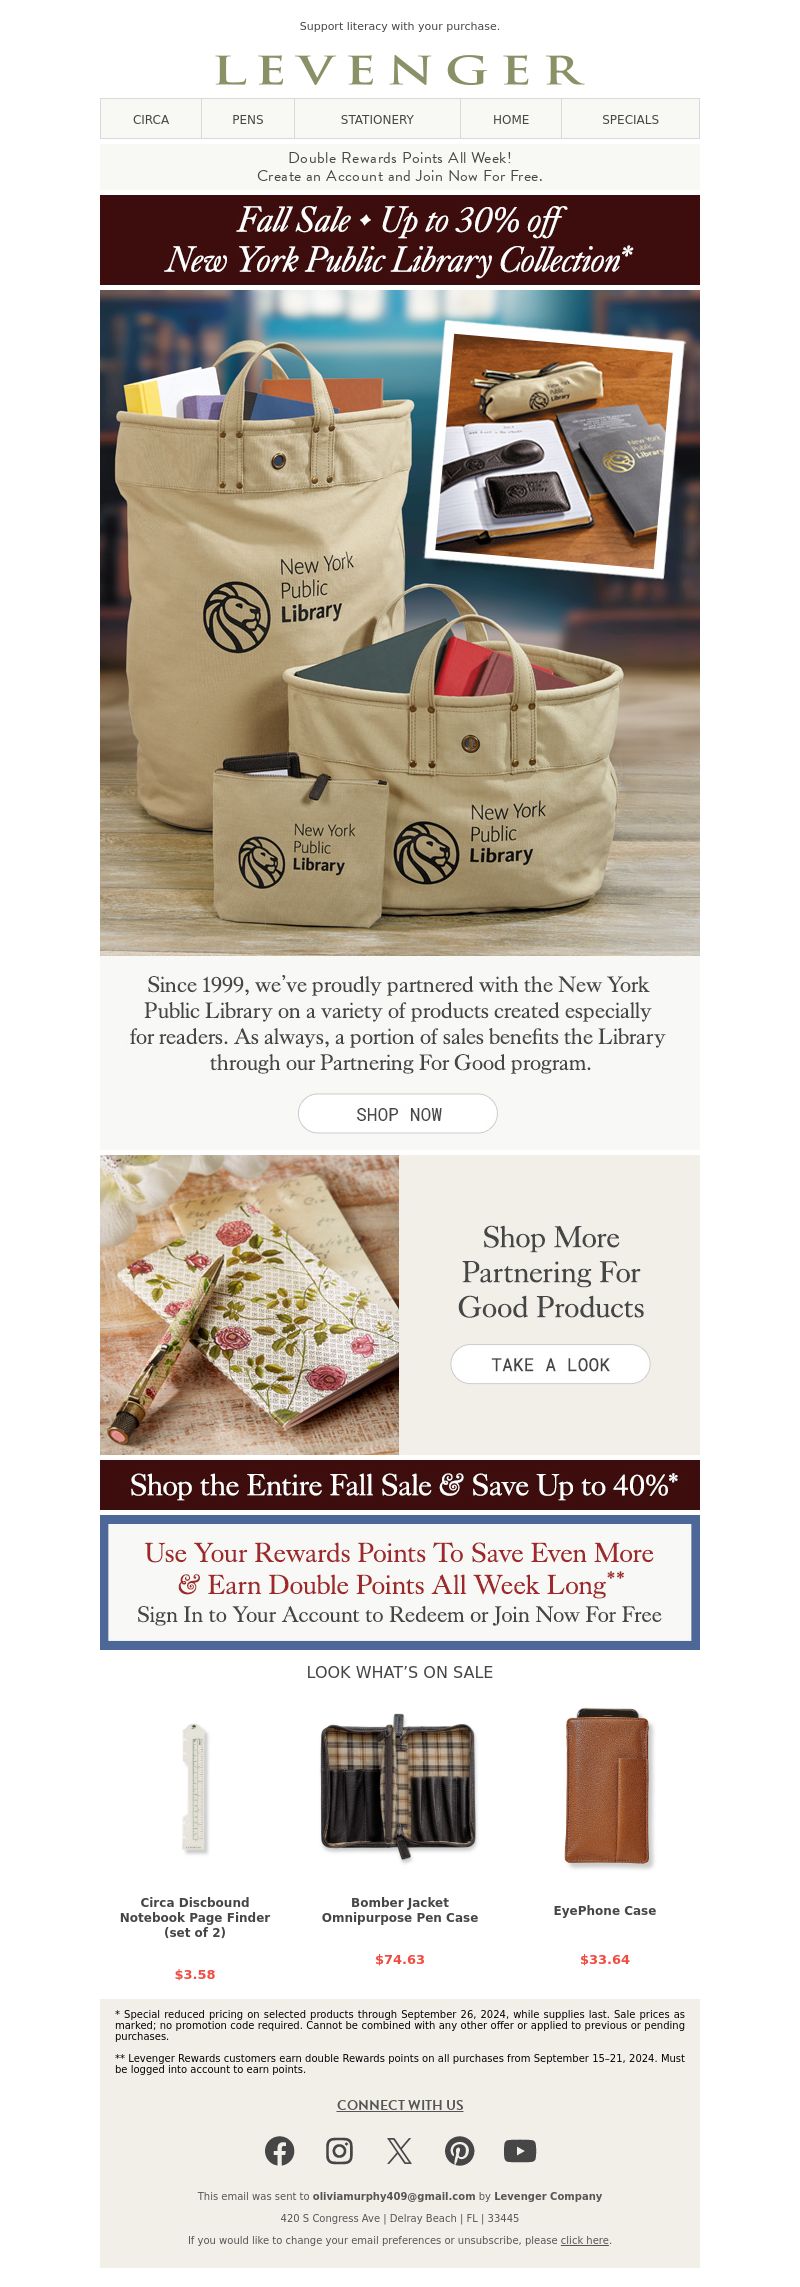
Task: Click the Shop Now button
Action: [x=398, y=1114]
